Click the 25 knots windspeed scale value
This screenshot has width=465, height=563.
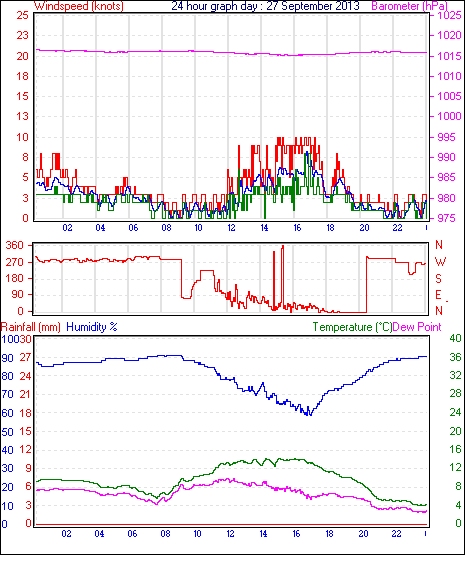pyautogui.click(x=22, y=15)
